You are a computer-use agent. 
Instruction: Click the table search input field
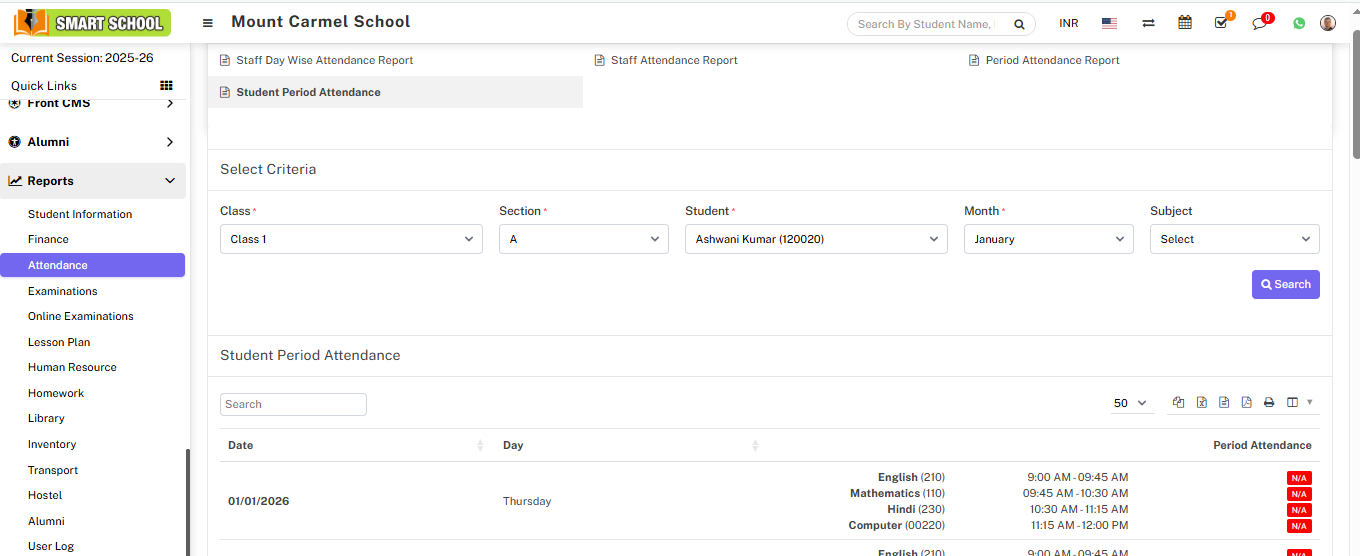(293, 404)
